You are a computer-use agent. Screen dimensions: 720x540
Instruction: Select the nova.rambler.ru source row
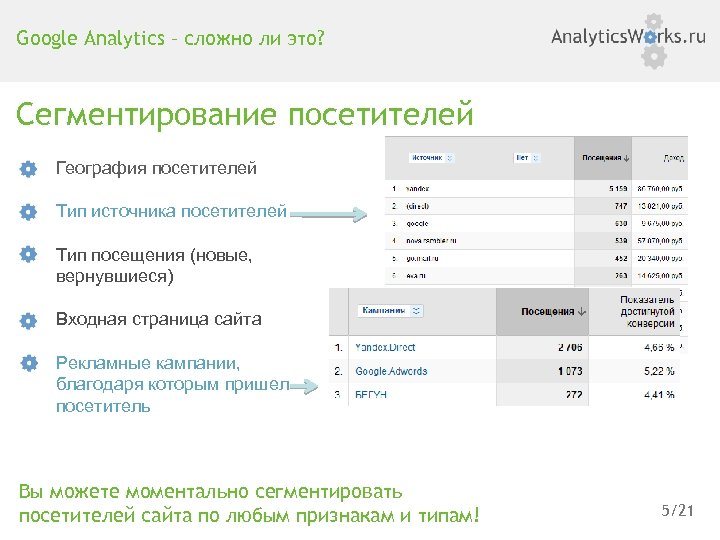click(536, 241)
